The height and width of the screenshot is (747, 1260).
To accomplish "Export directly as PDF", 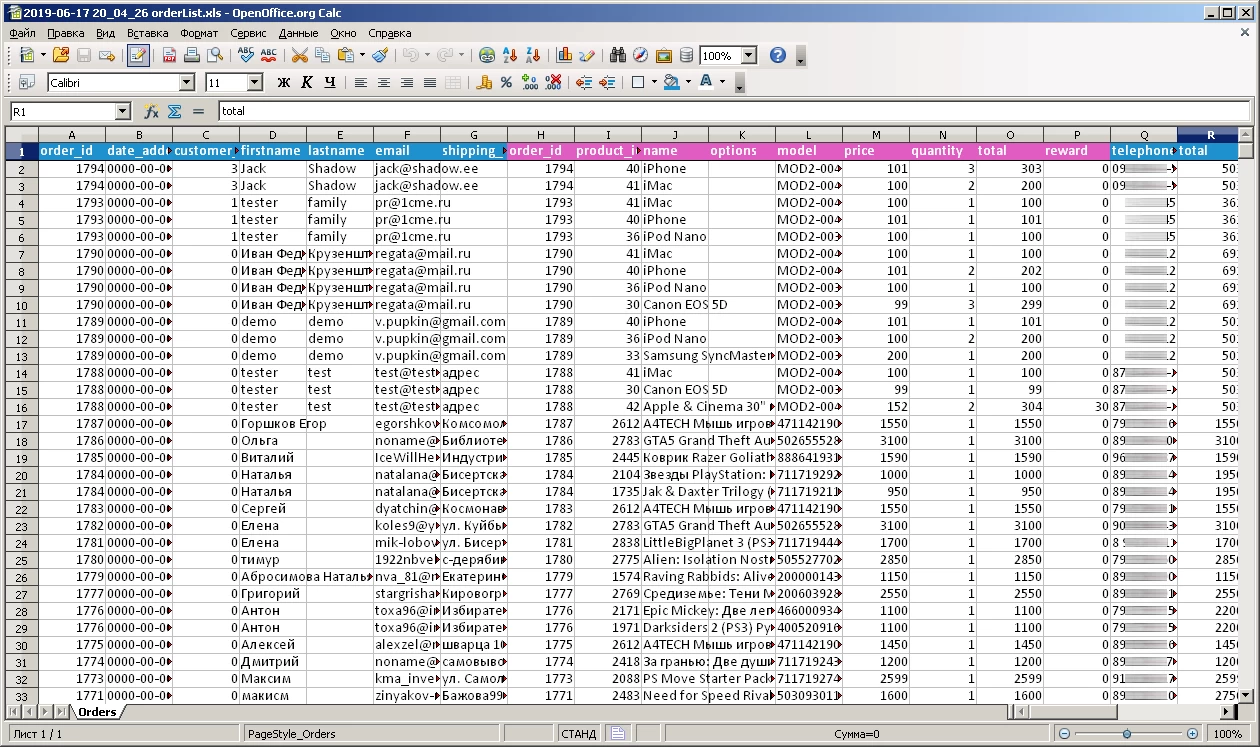I will [x=169, y=56].
